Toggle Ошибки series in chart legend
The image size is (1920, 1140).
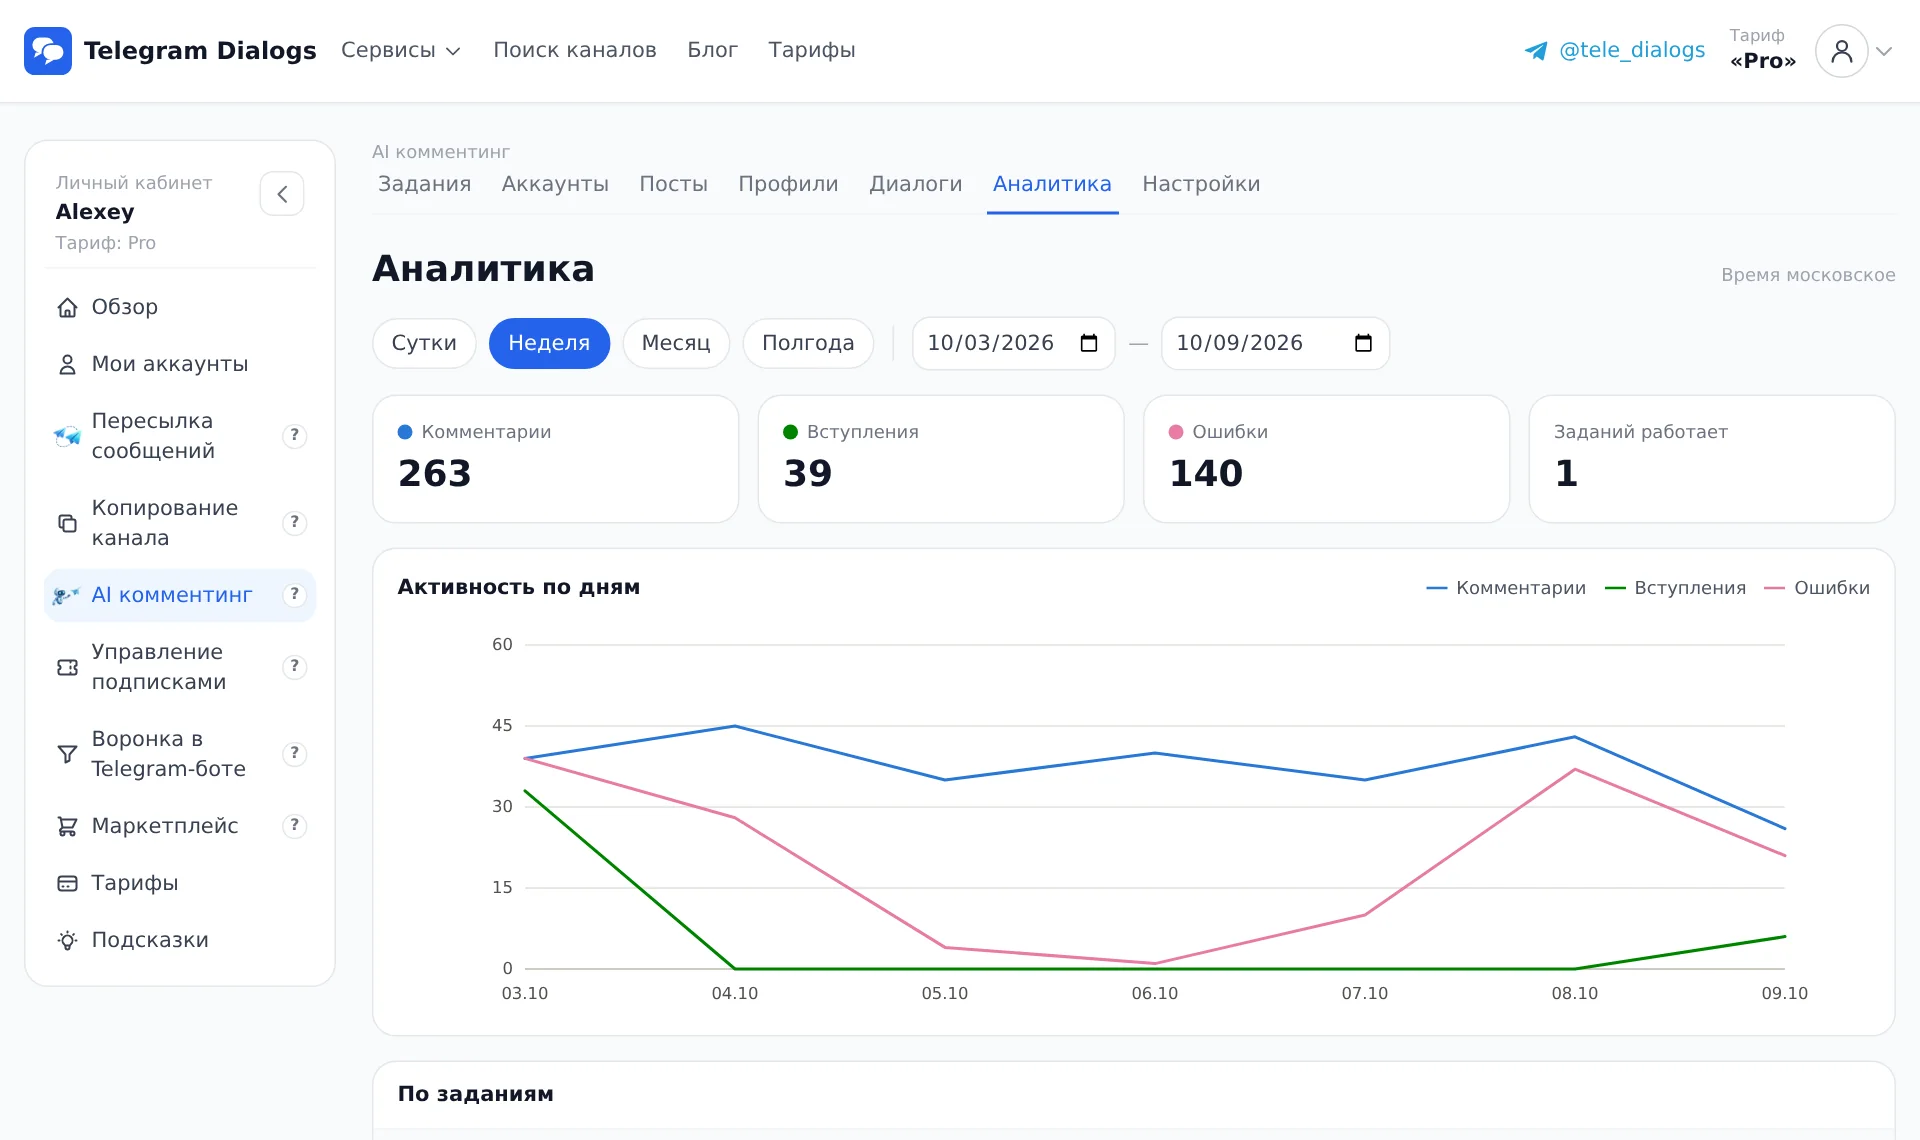click(1817, 588)
